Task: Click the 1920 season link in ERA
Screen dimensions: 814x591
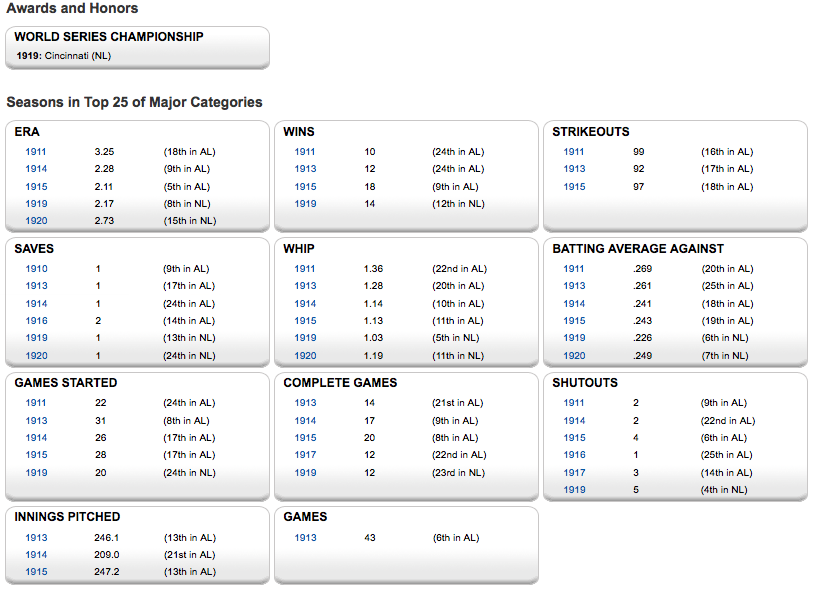Action: tap(36, 221)
